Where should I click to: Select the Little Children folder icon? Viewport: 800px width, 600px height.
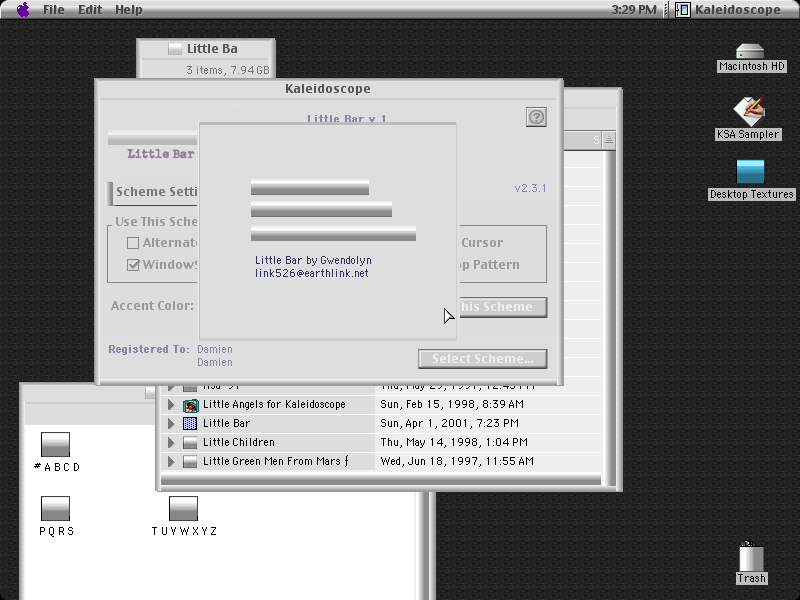[x=190, y=442]
